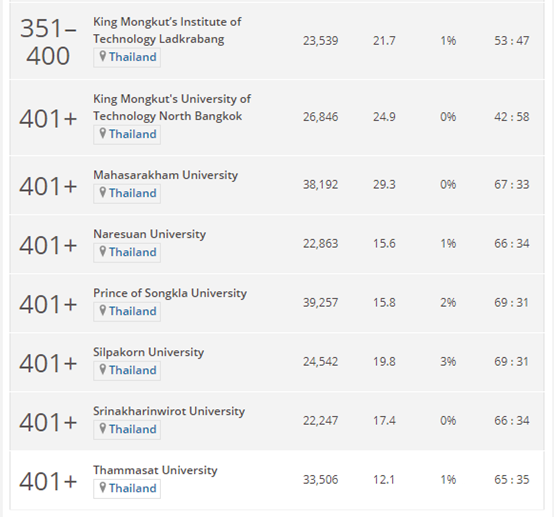Open Thammasat University page
This screenshot has width=554, height=517.
click(x=155, y=470)
